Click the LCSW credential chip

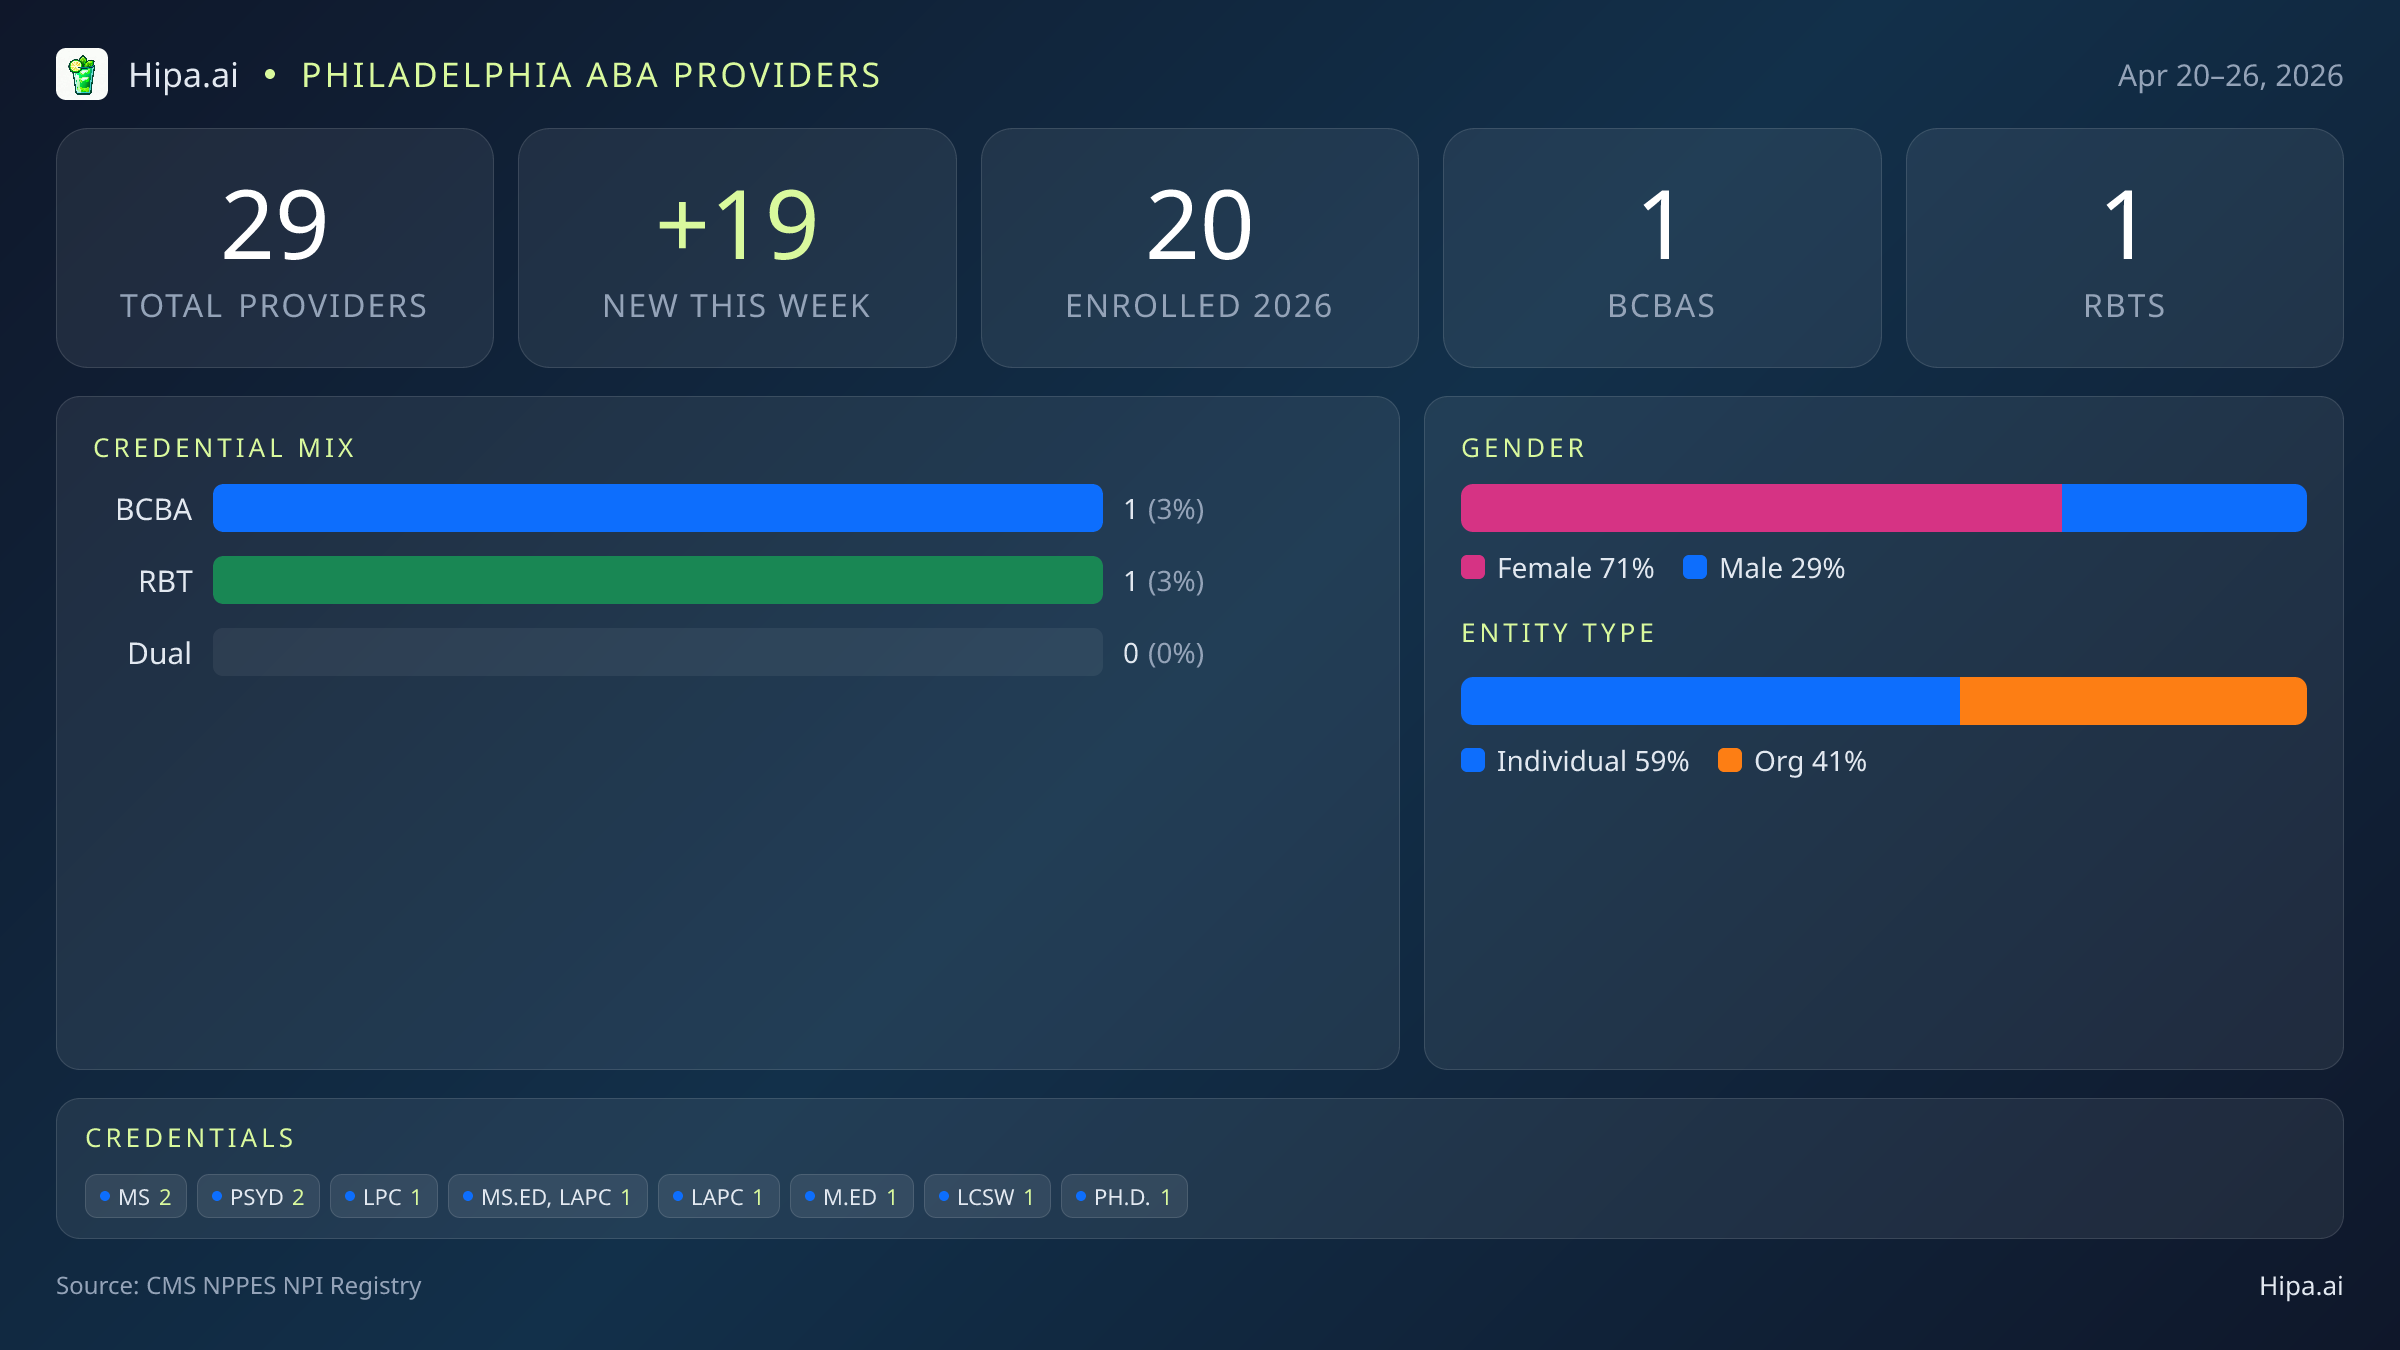986,1196
